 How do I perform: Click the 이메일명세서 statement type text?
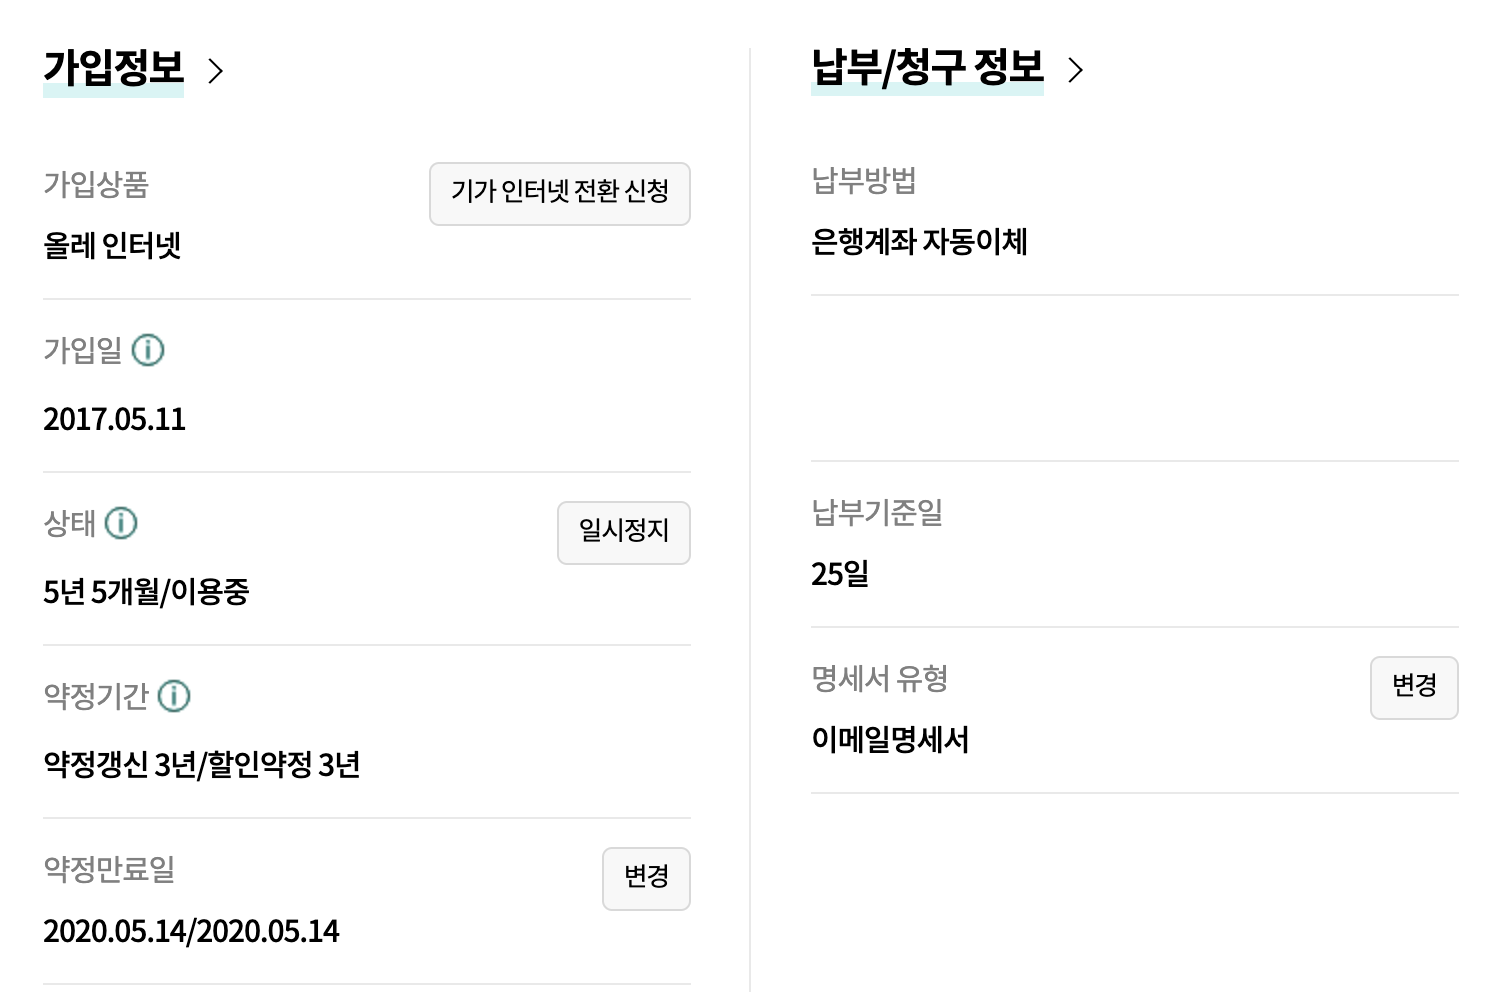point(890,740)
